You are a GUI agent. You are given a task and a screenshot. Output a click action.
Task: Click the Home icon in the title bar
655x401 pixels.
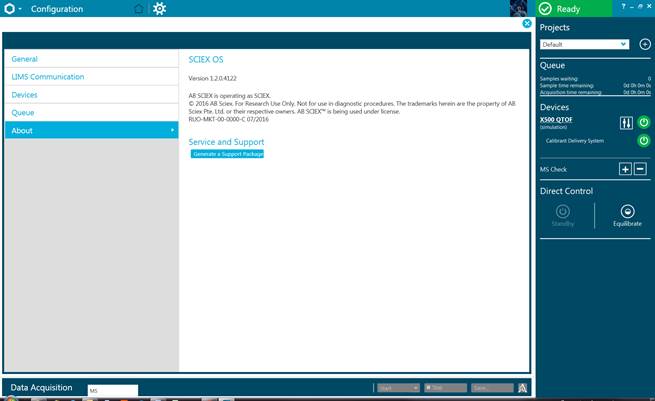(x=139, y=8)
